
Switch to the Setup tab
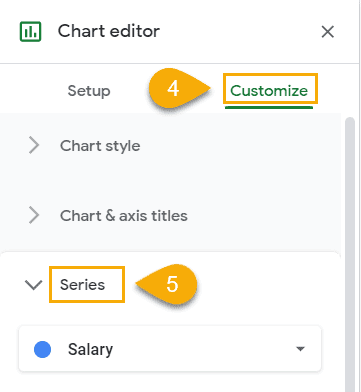click(89, 91)
